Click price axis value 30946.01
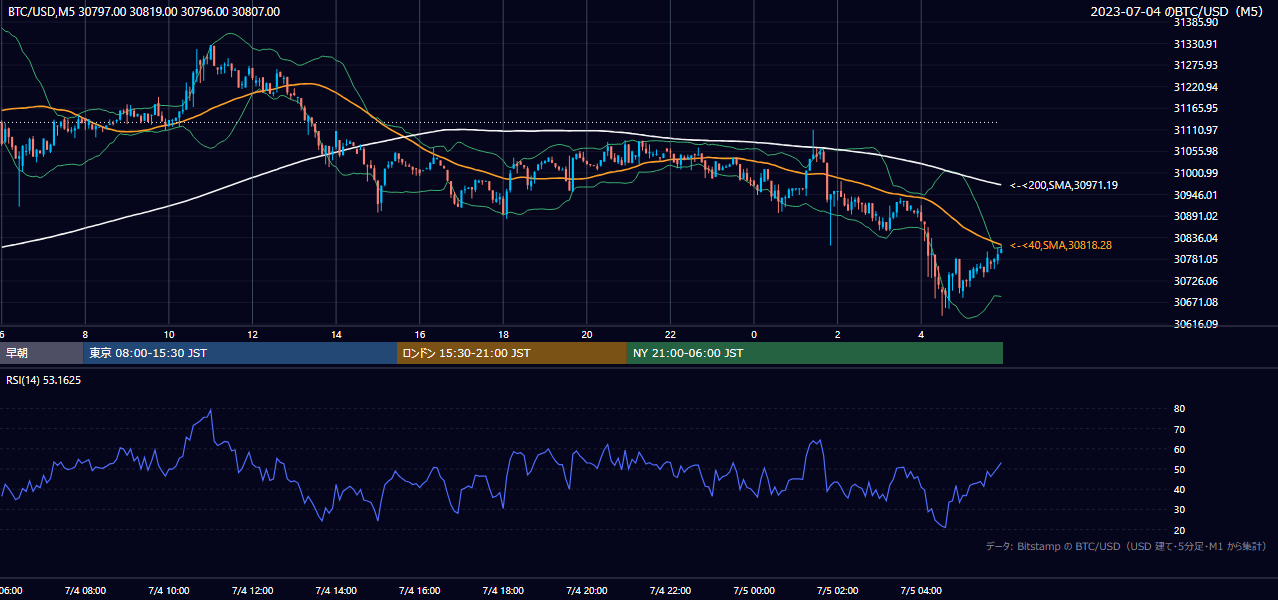Image resolution: width=1278 pixels, height=600 pixels. (x=1195, y=195)
